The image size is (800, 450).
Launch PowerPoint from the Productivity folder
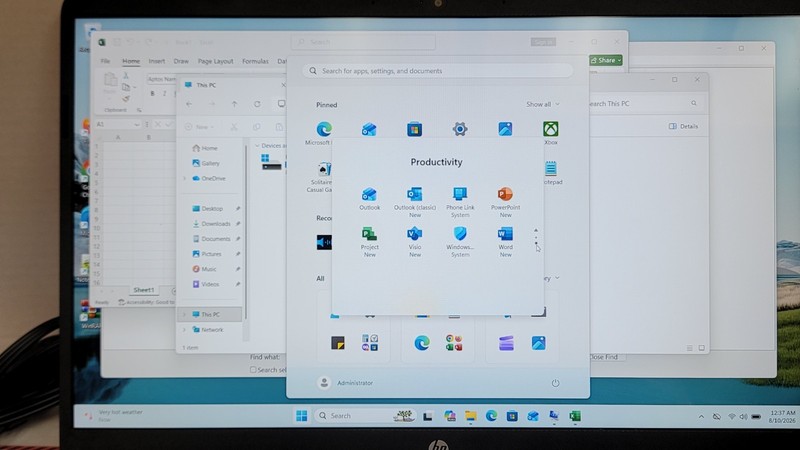505,202
